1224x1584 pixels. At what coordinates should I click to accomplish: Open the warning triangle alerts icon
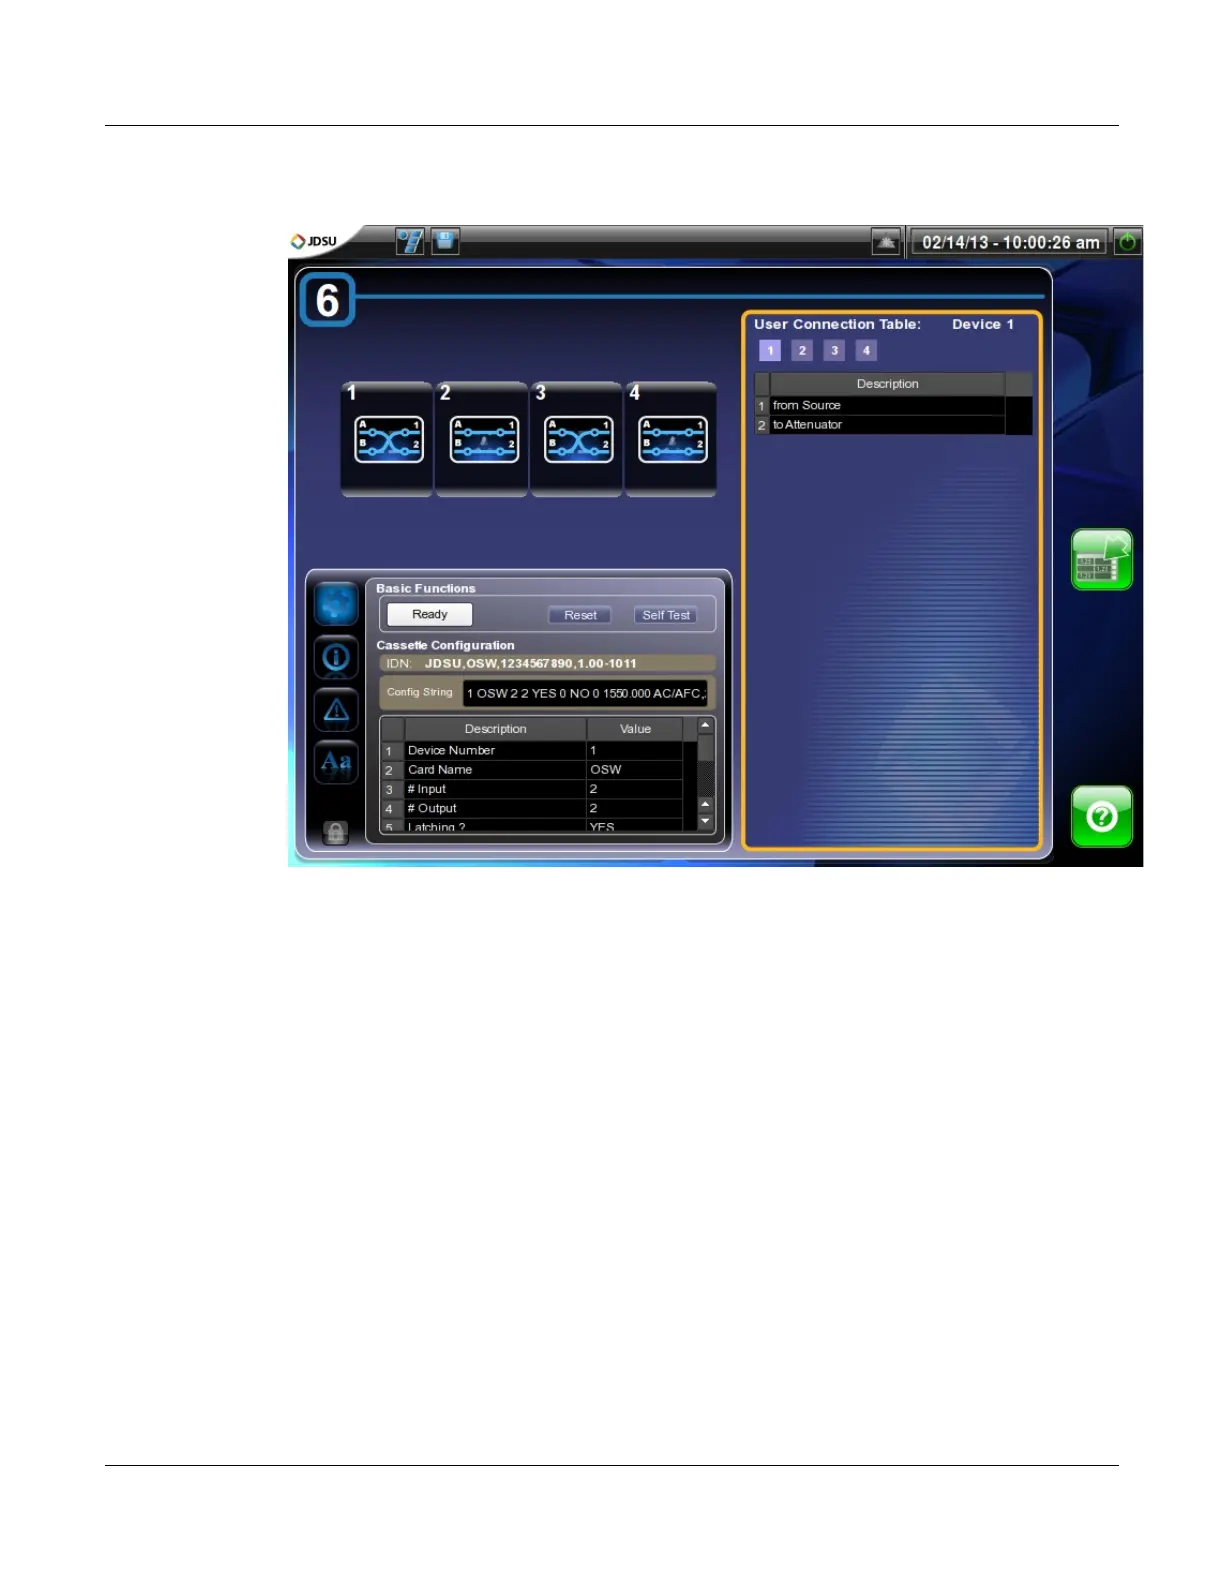point(336,710)
